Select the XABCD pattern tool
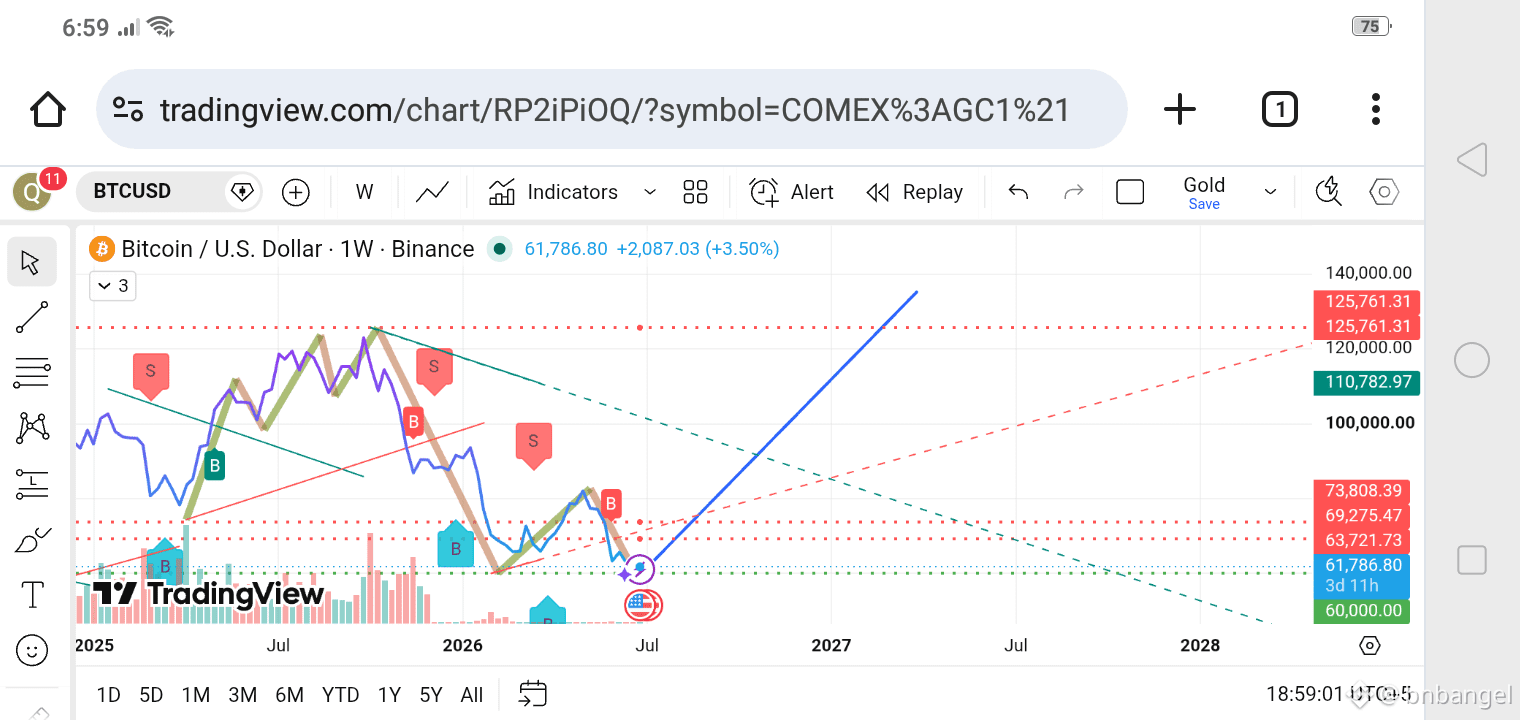The height and width of the screenshot is (720, 1520). [x=32, y=428]
